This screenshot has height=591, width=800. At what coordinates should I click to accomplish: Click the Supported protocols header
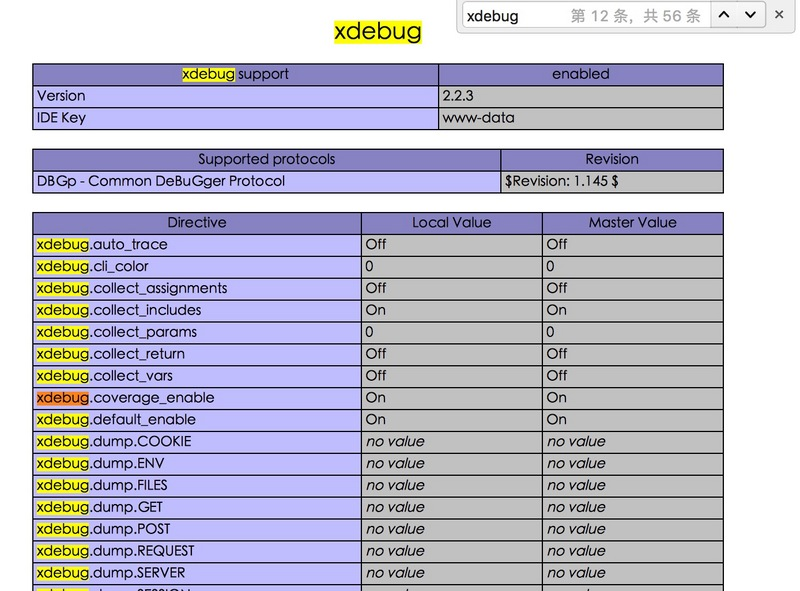point(266,160)
